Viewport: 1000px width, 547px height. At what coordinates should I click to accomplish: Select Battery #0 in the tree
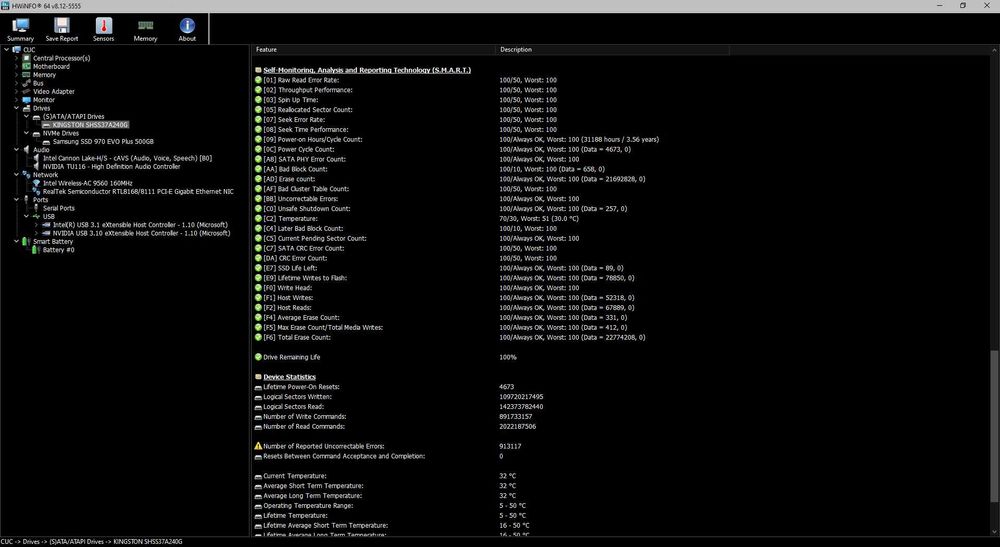pyautogui.click(x=58, y=250)
